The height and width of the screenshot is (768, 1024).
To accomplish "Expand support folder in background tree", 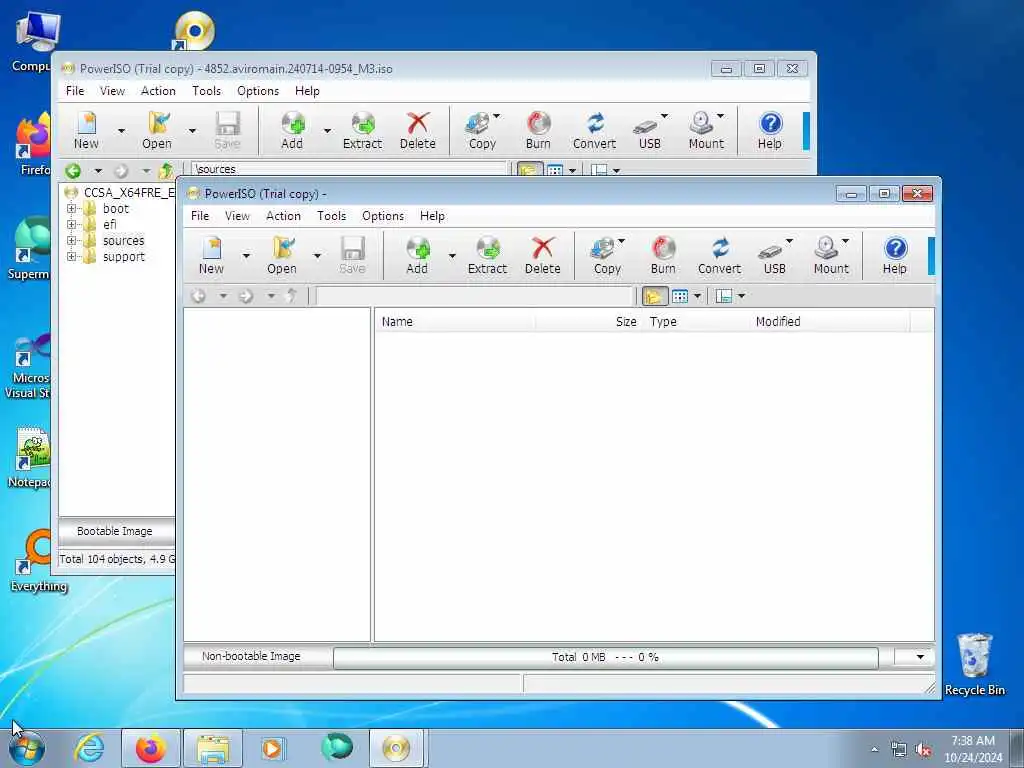I will coord(71,257).
